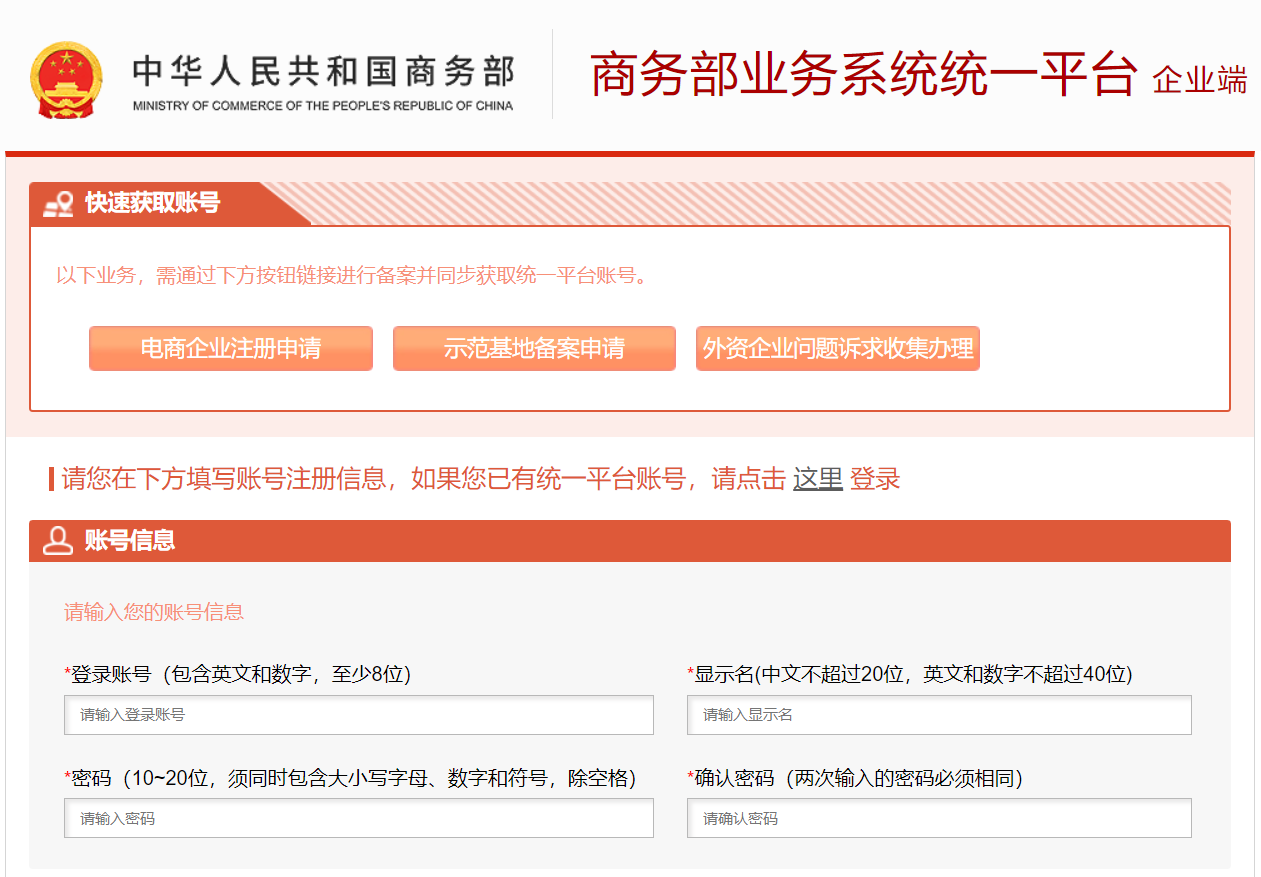
Task: Focus the 显示名 input field
Action: click(939, 715)
